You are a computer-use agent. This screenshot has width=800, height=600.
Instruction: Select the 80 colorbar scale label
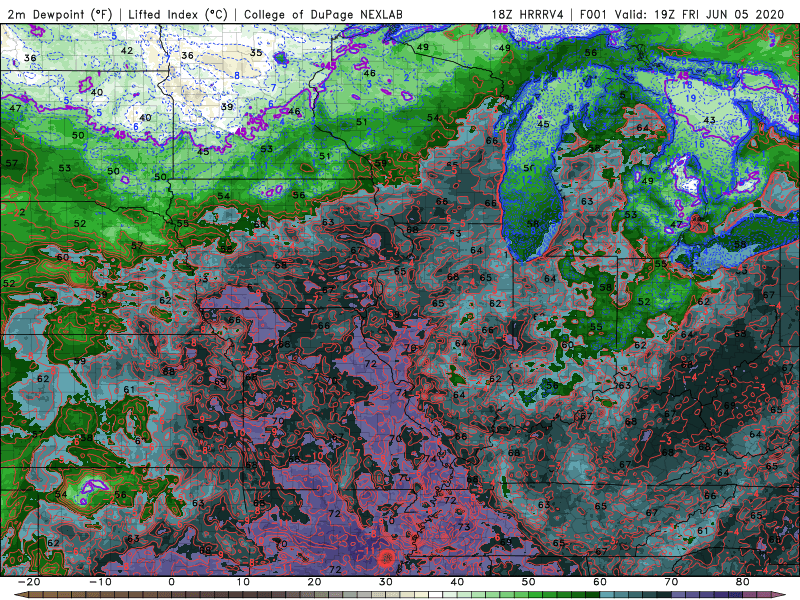click(743, 582)
